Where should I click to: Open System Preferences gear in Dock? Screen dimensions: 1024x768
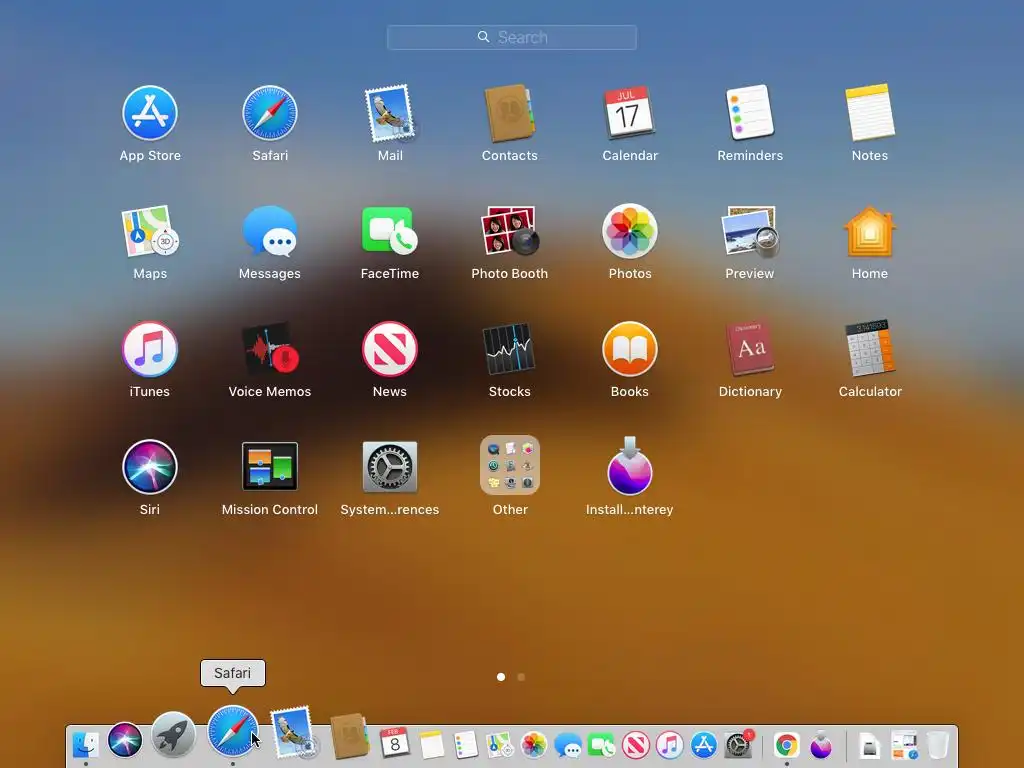[738, 744]
